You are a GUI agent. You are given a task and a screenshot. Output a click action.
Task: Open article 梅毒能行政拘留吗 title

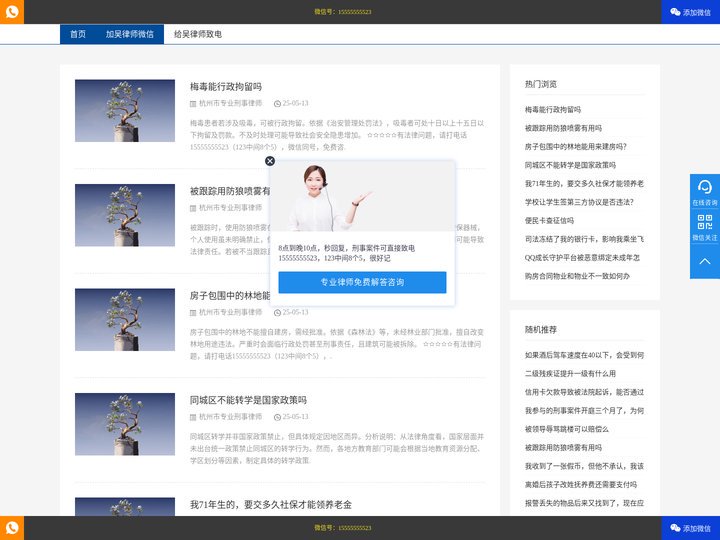pyautogui.click(x=226, y=86)
